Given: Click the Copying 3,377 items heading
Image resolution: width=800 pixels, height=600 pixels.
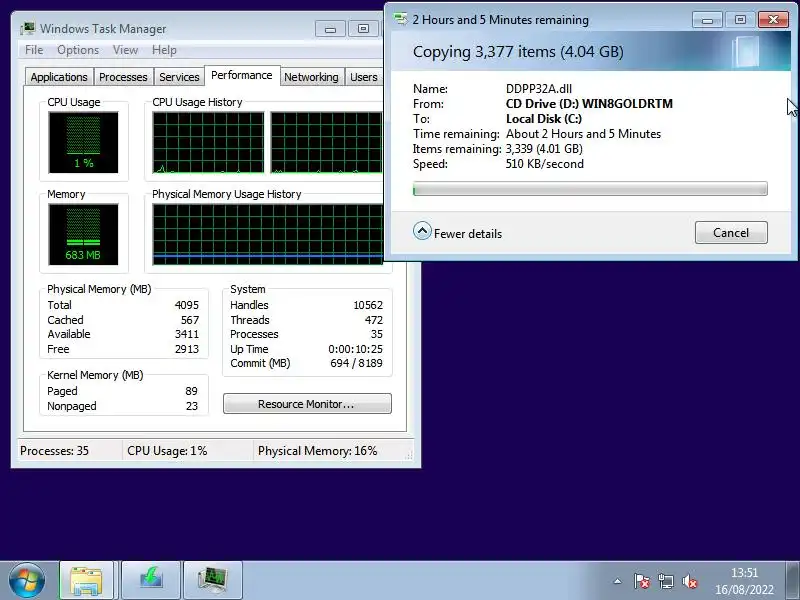Looking at the screenshot, I should pos(518,52).
